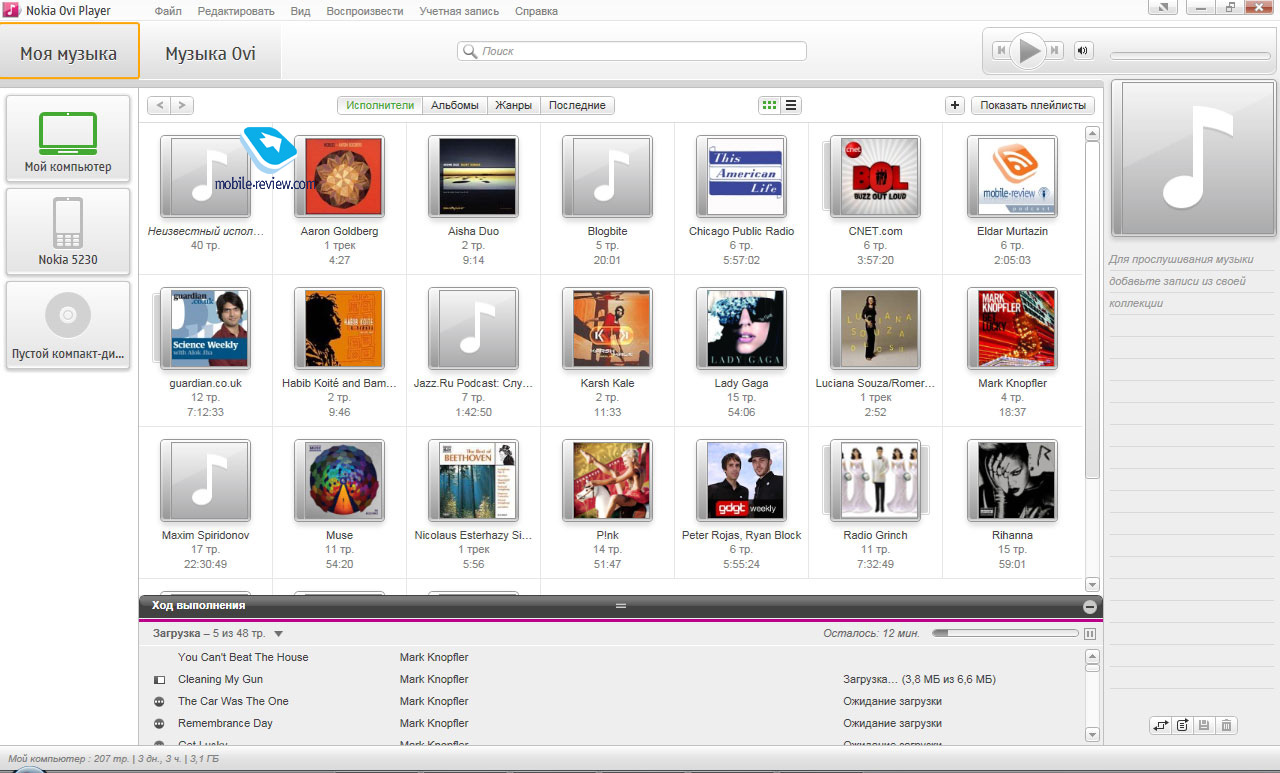Select the Жанры filter tab
Viewport: 1280px width, 773px height.
513,105
